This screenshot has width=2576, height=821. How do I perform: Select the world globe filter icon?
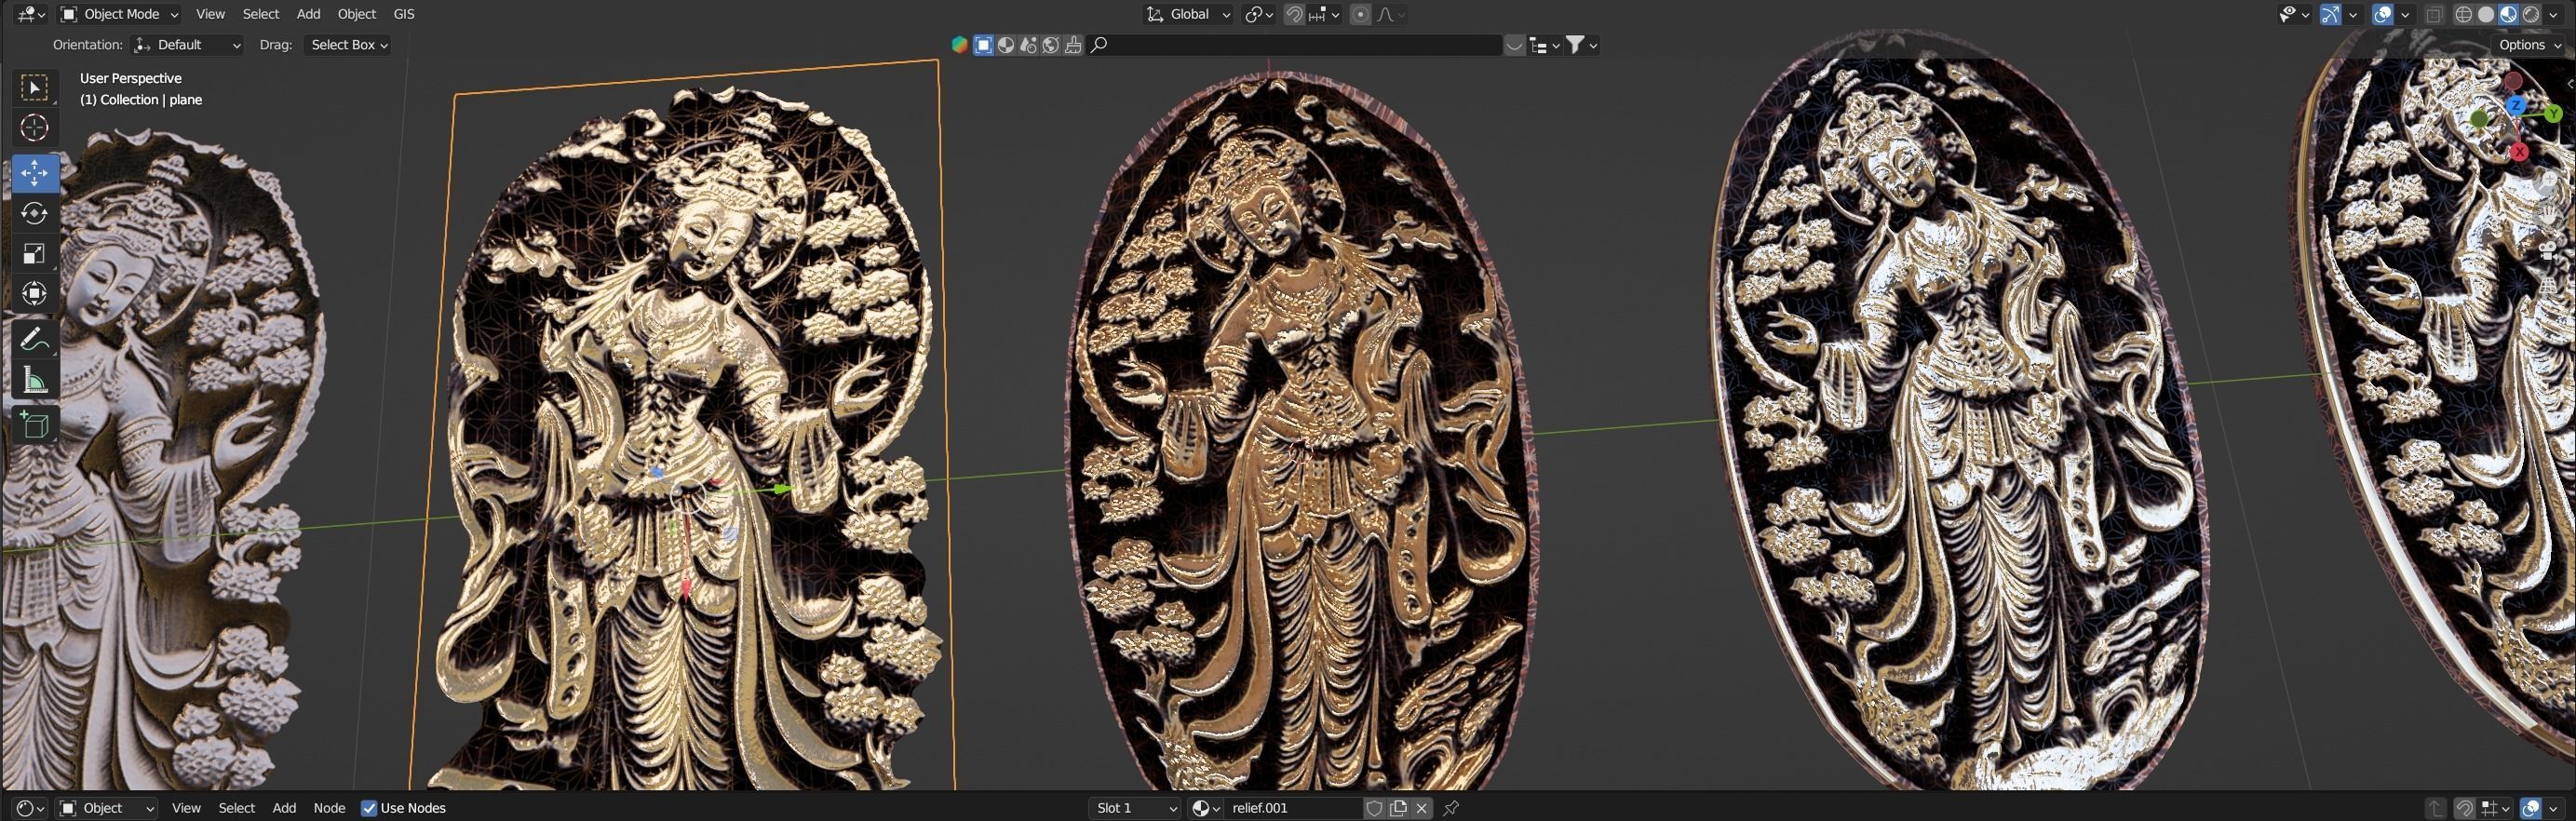[x=1050, y=45]
